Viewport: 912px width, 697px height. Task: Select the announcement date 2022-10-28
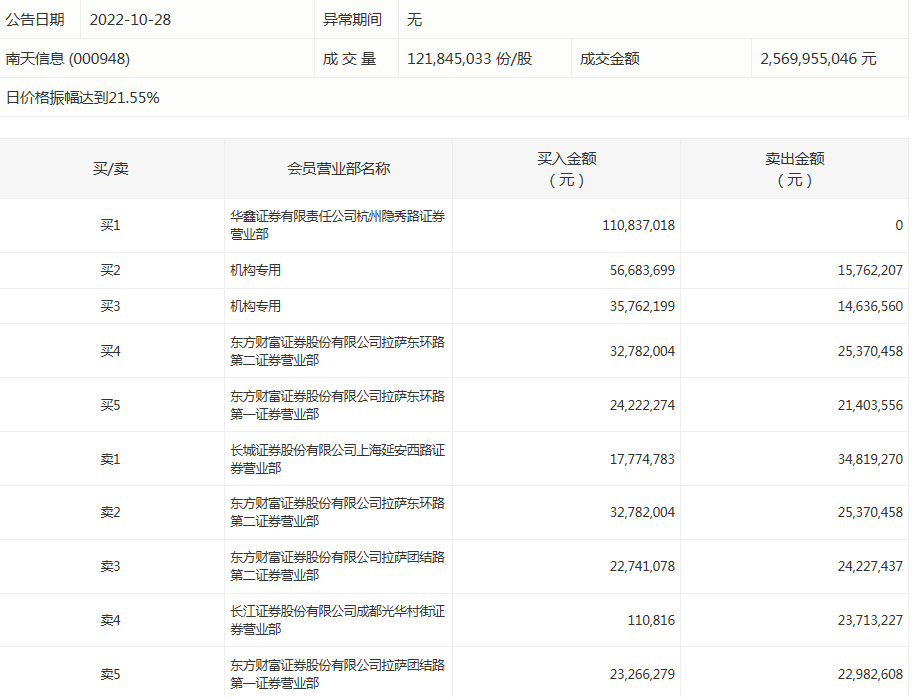[x=130, y=20]
